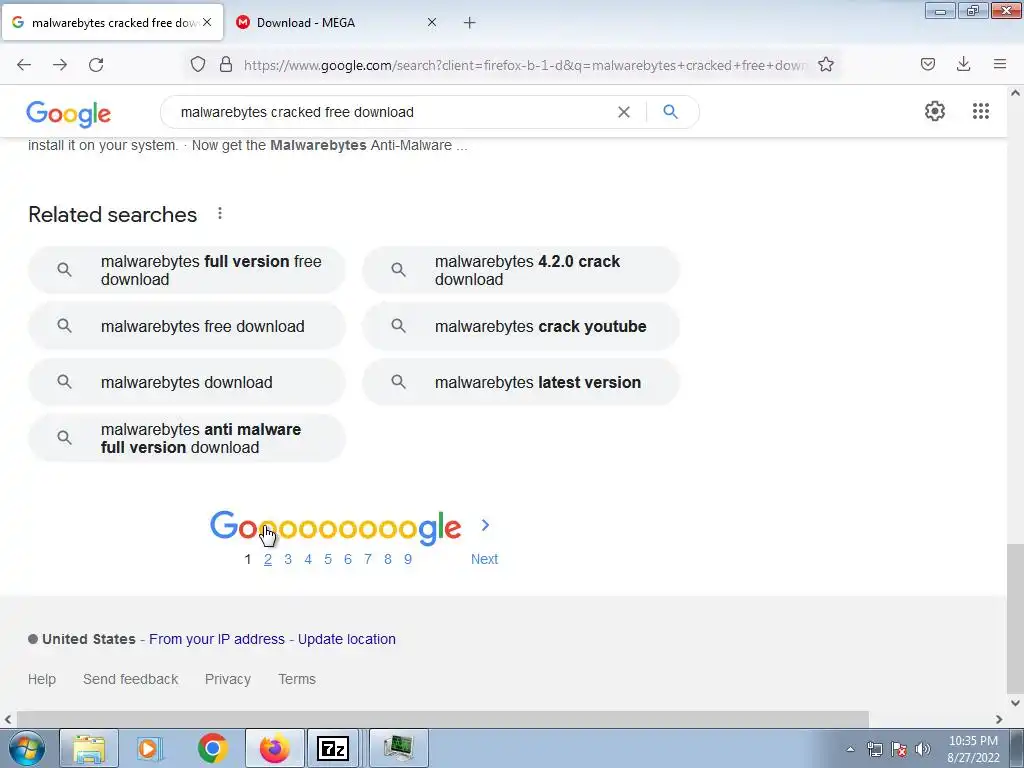Open File Explorer from taskbar
The image size is (1024, 768).
89,748
